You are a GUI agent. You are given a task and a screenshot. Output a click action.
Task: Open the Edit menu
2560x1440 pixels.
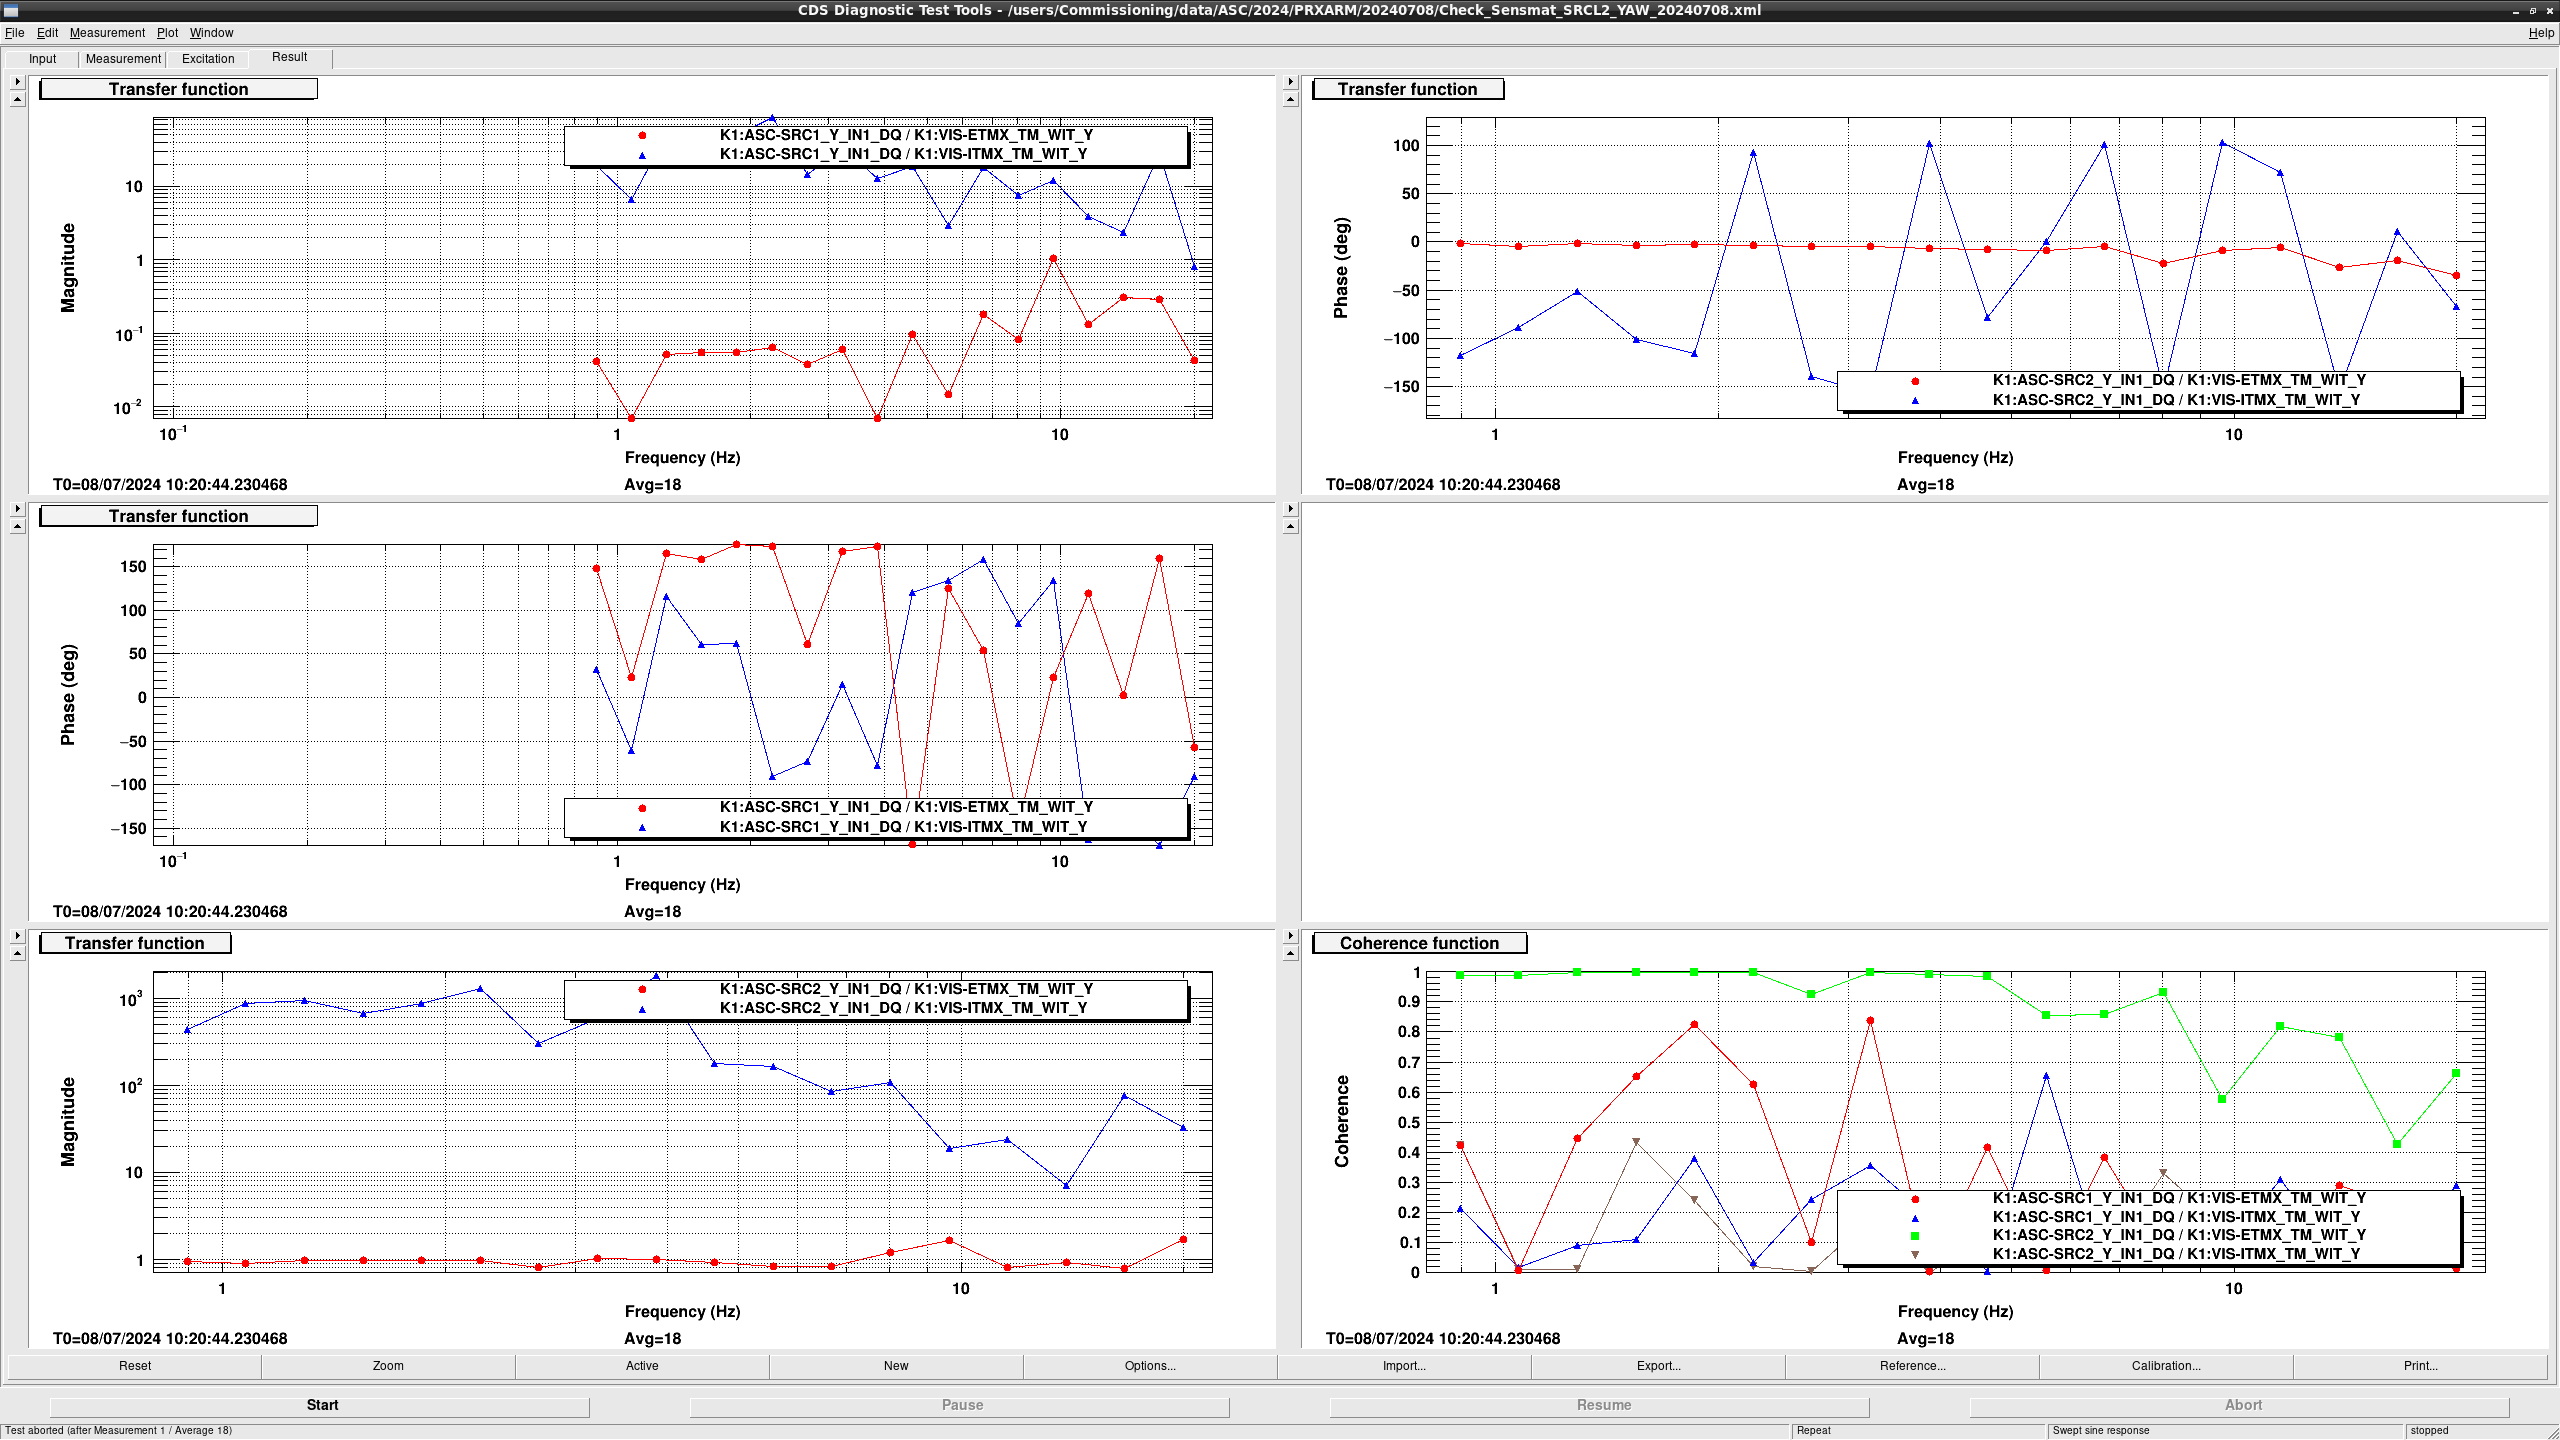pos(47,33)
